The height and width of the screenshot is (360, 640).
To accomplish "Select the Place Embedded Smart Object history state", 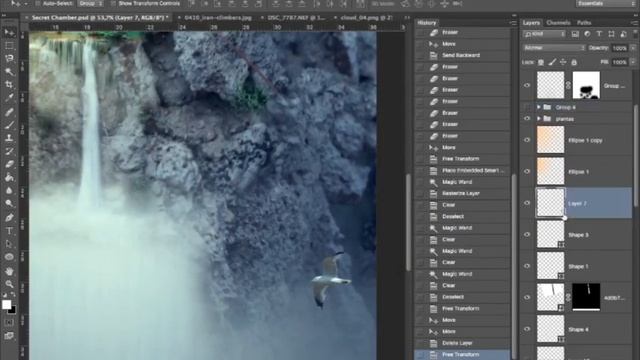I will (463, 171).
